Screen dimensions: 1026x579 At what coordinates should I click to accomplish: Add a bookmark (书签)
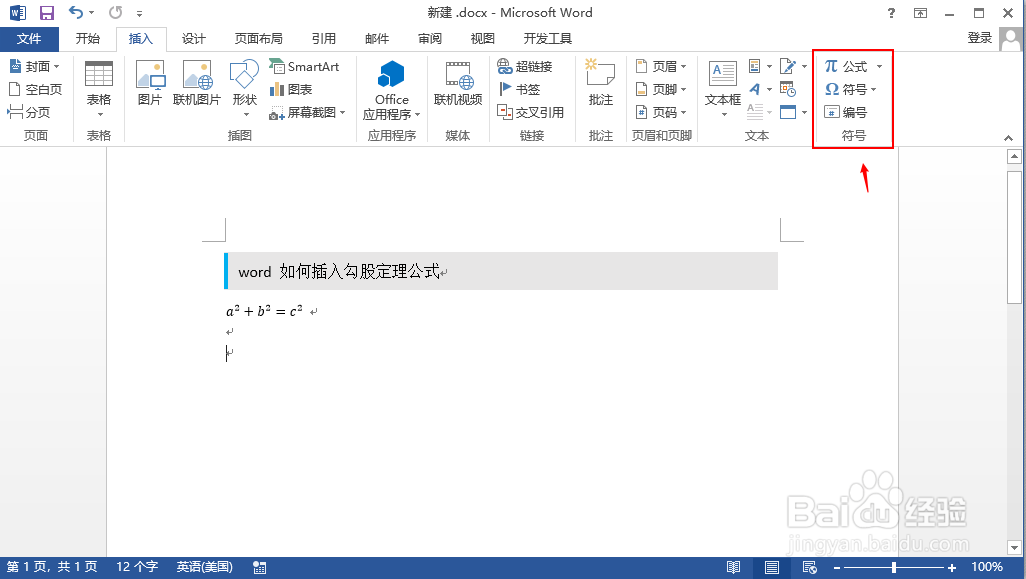519,89
